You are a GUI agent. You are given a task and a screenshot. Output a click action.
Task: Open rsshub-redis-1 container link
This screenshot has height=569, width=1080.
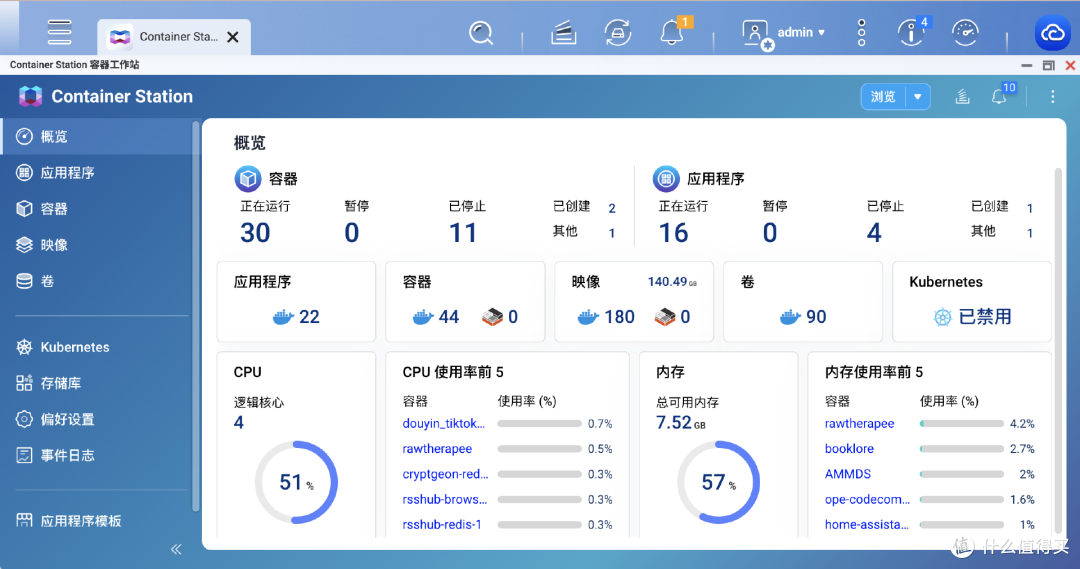(442, 524)
